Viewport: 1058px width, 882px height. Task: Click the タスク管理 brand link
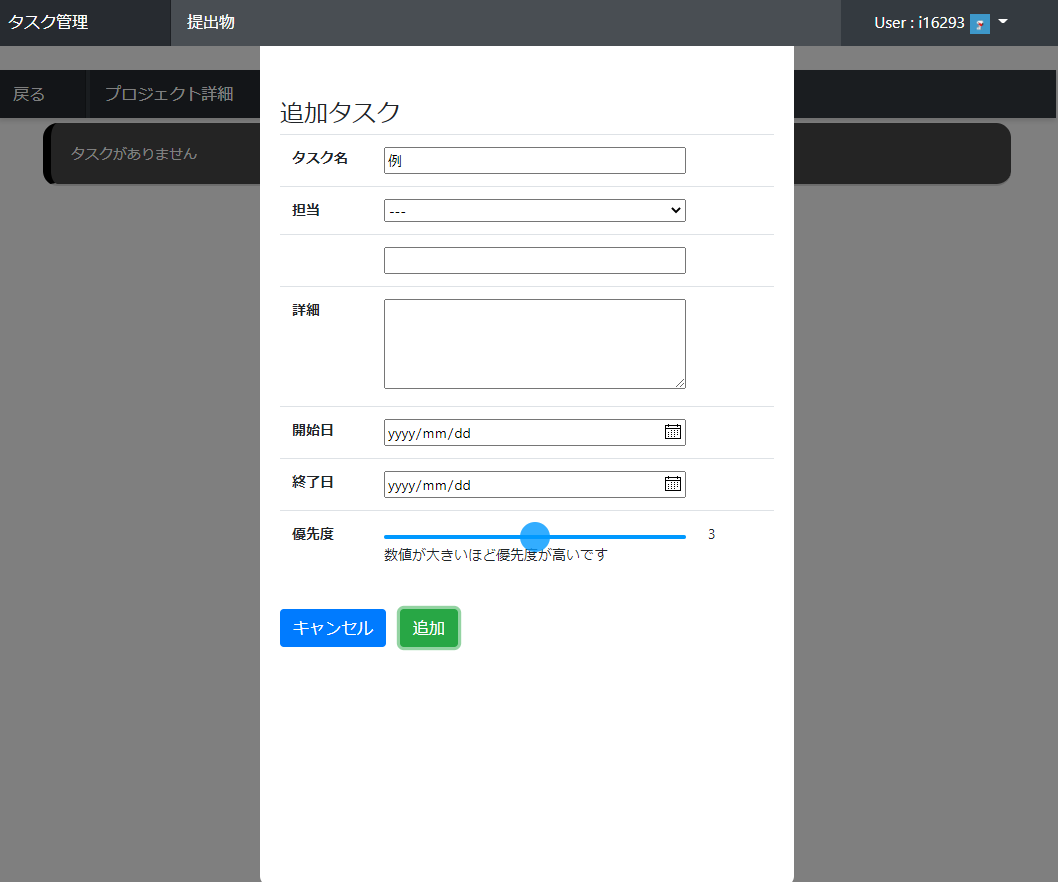click(x=48, y=22)
